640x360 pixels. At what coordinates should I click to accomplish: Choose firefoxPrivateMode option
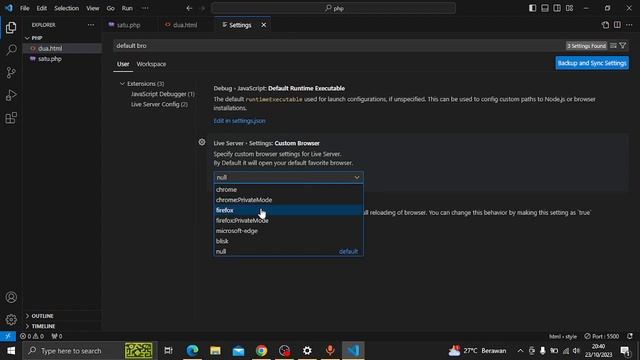288,220
